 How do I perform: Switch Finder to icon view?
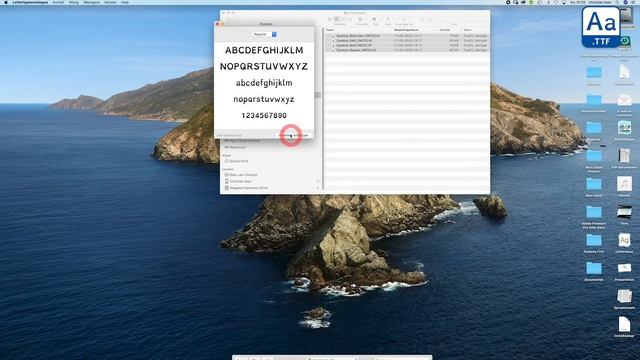tap(331, 19)
